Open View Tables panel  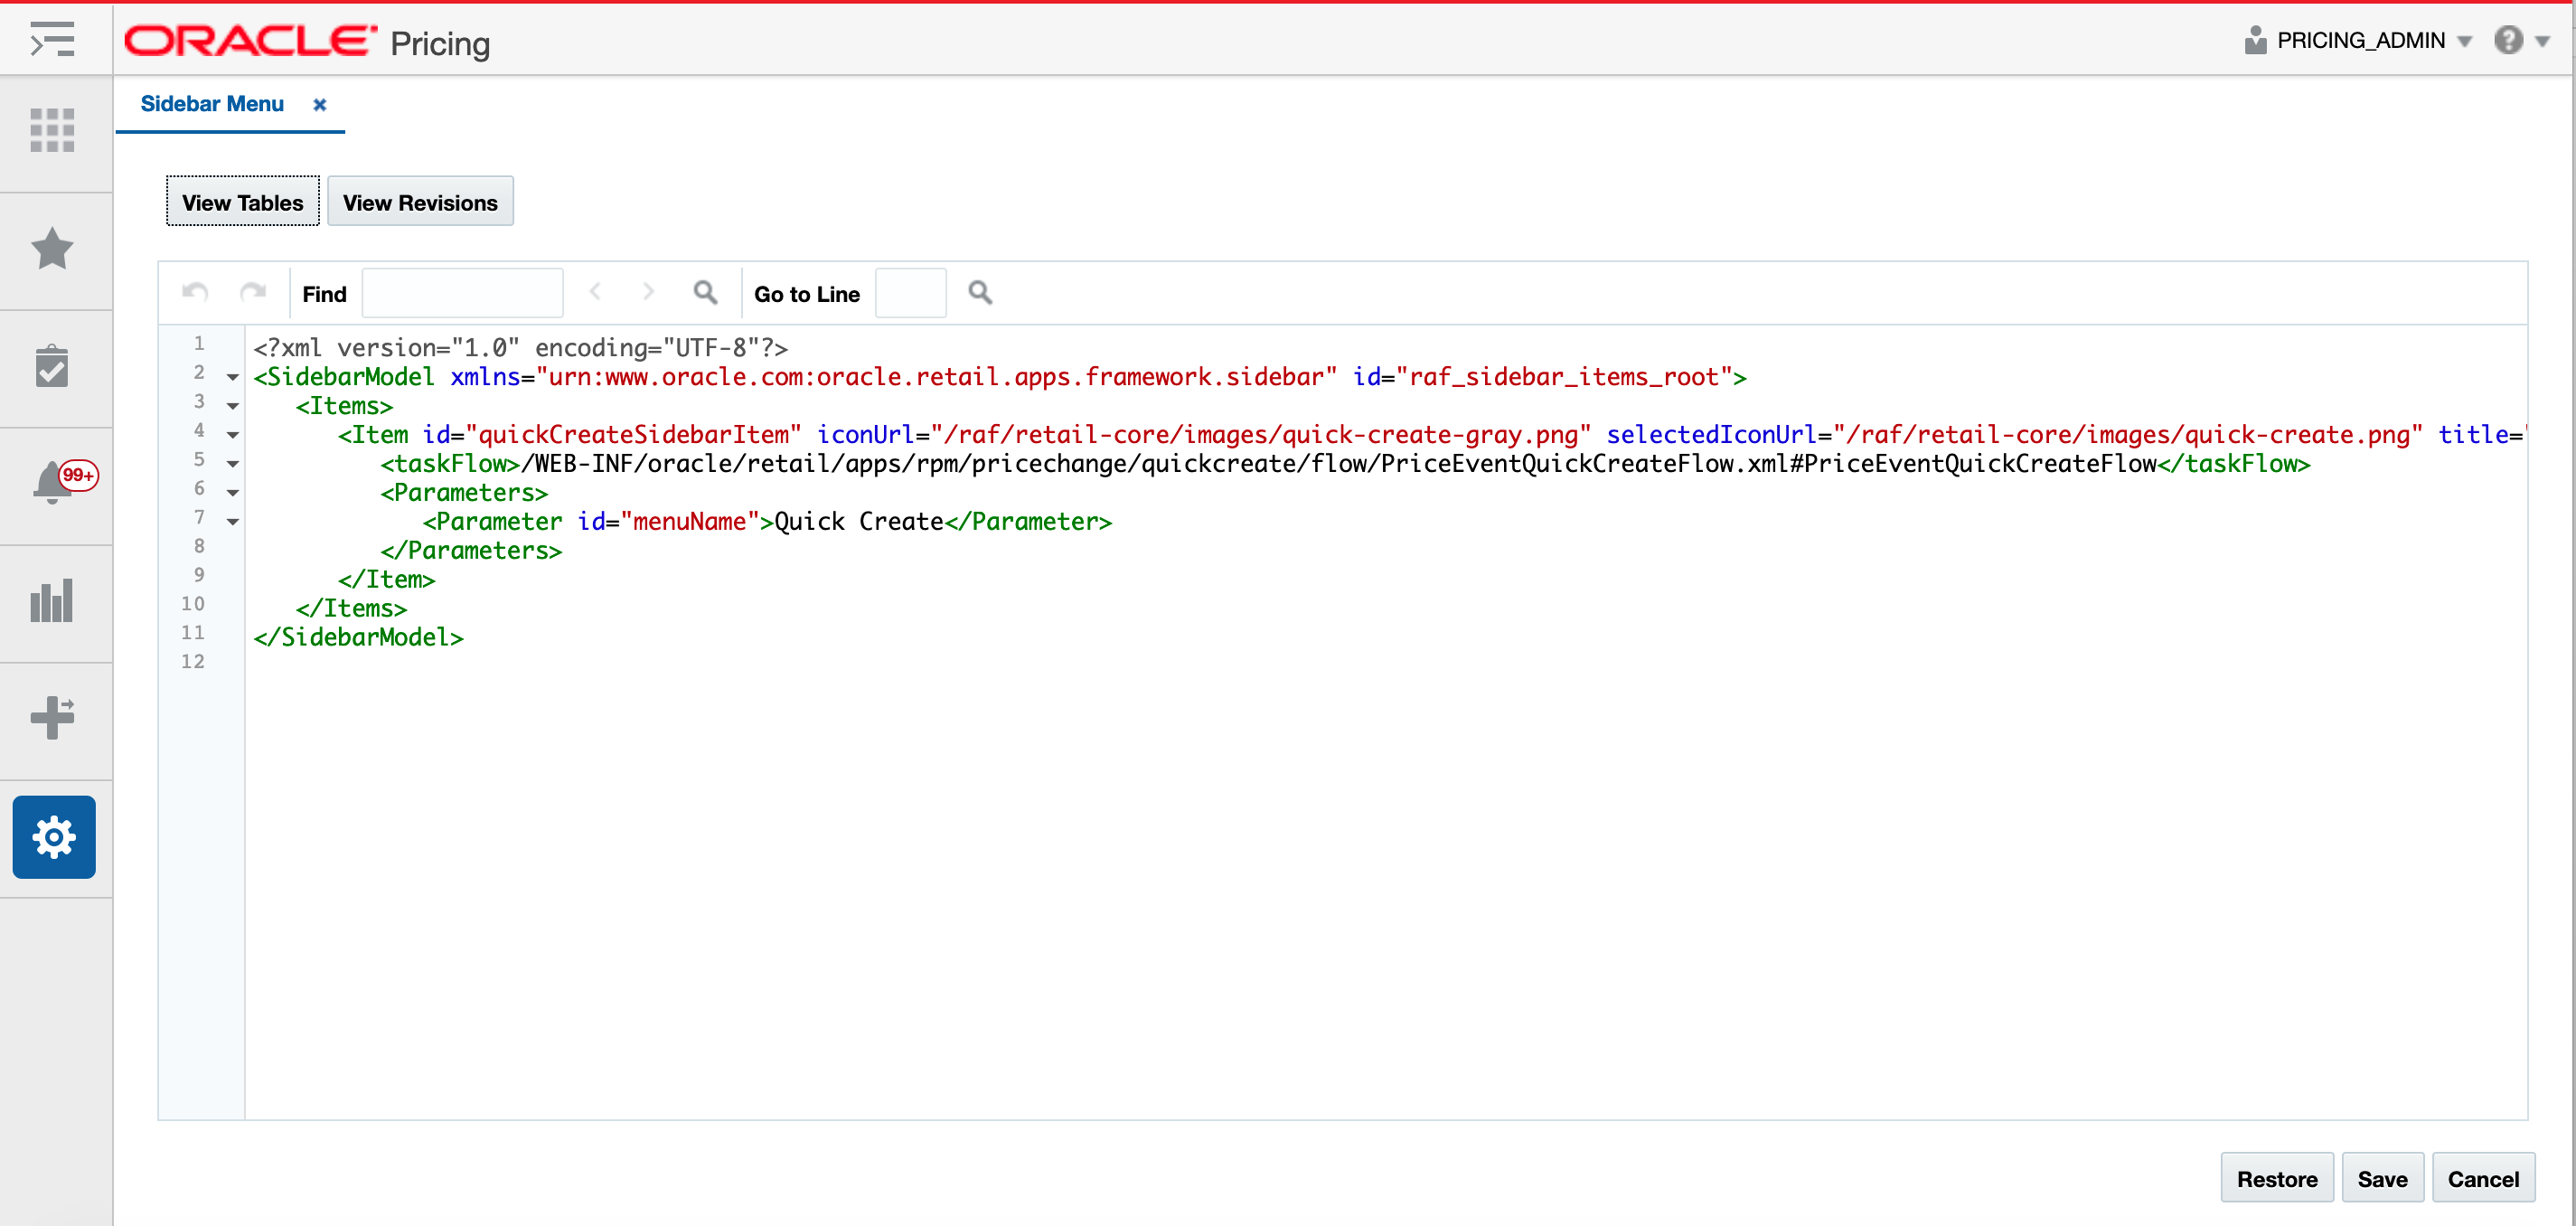pos(243,203)
